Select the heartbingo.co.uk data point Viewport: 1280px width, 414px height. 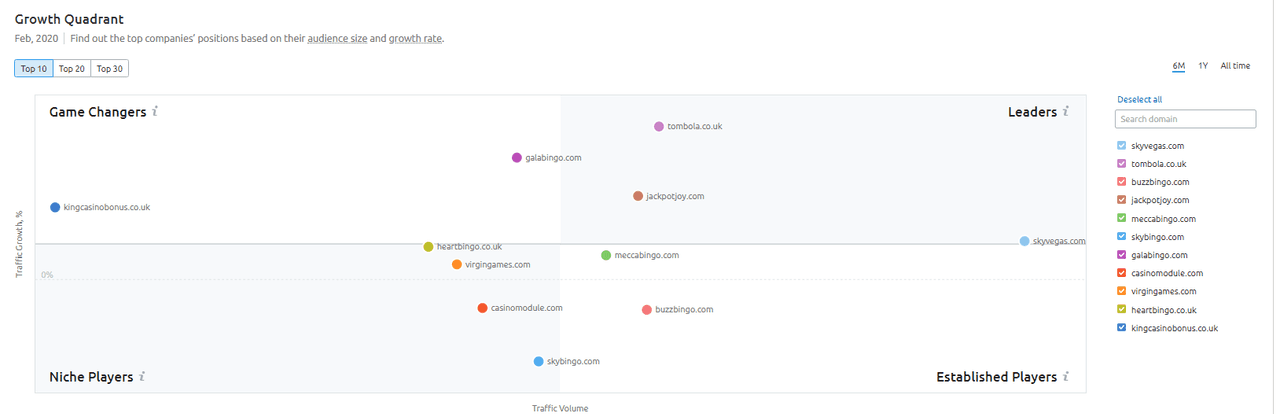pyautogui.click(x=428, y=246)
